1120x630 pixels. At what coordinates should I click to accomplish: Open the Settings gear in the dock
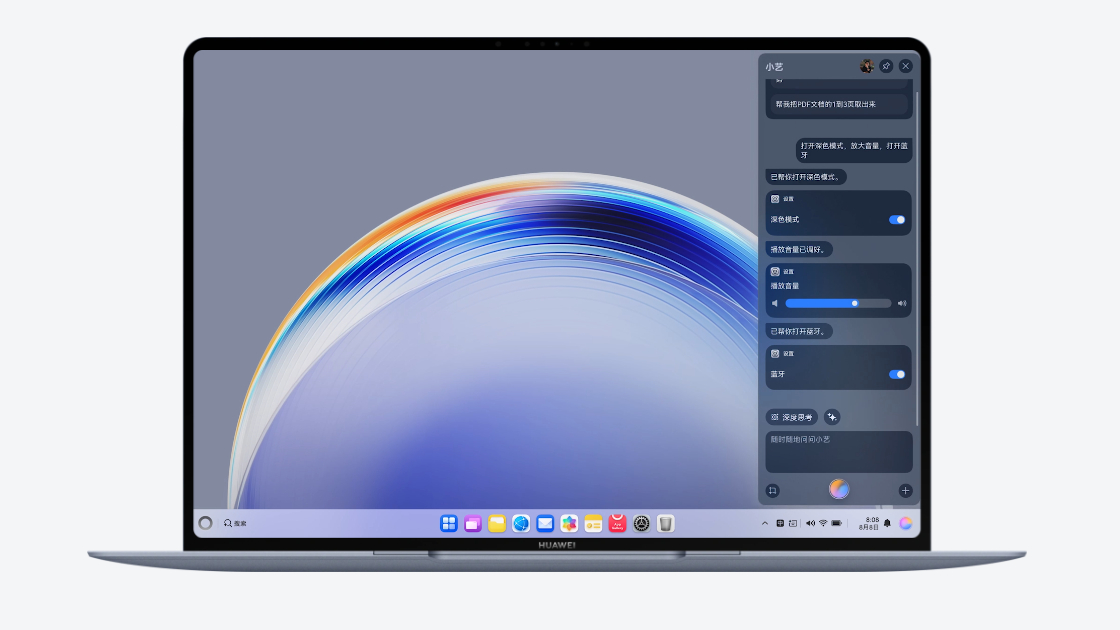point(641,523)
